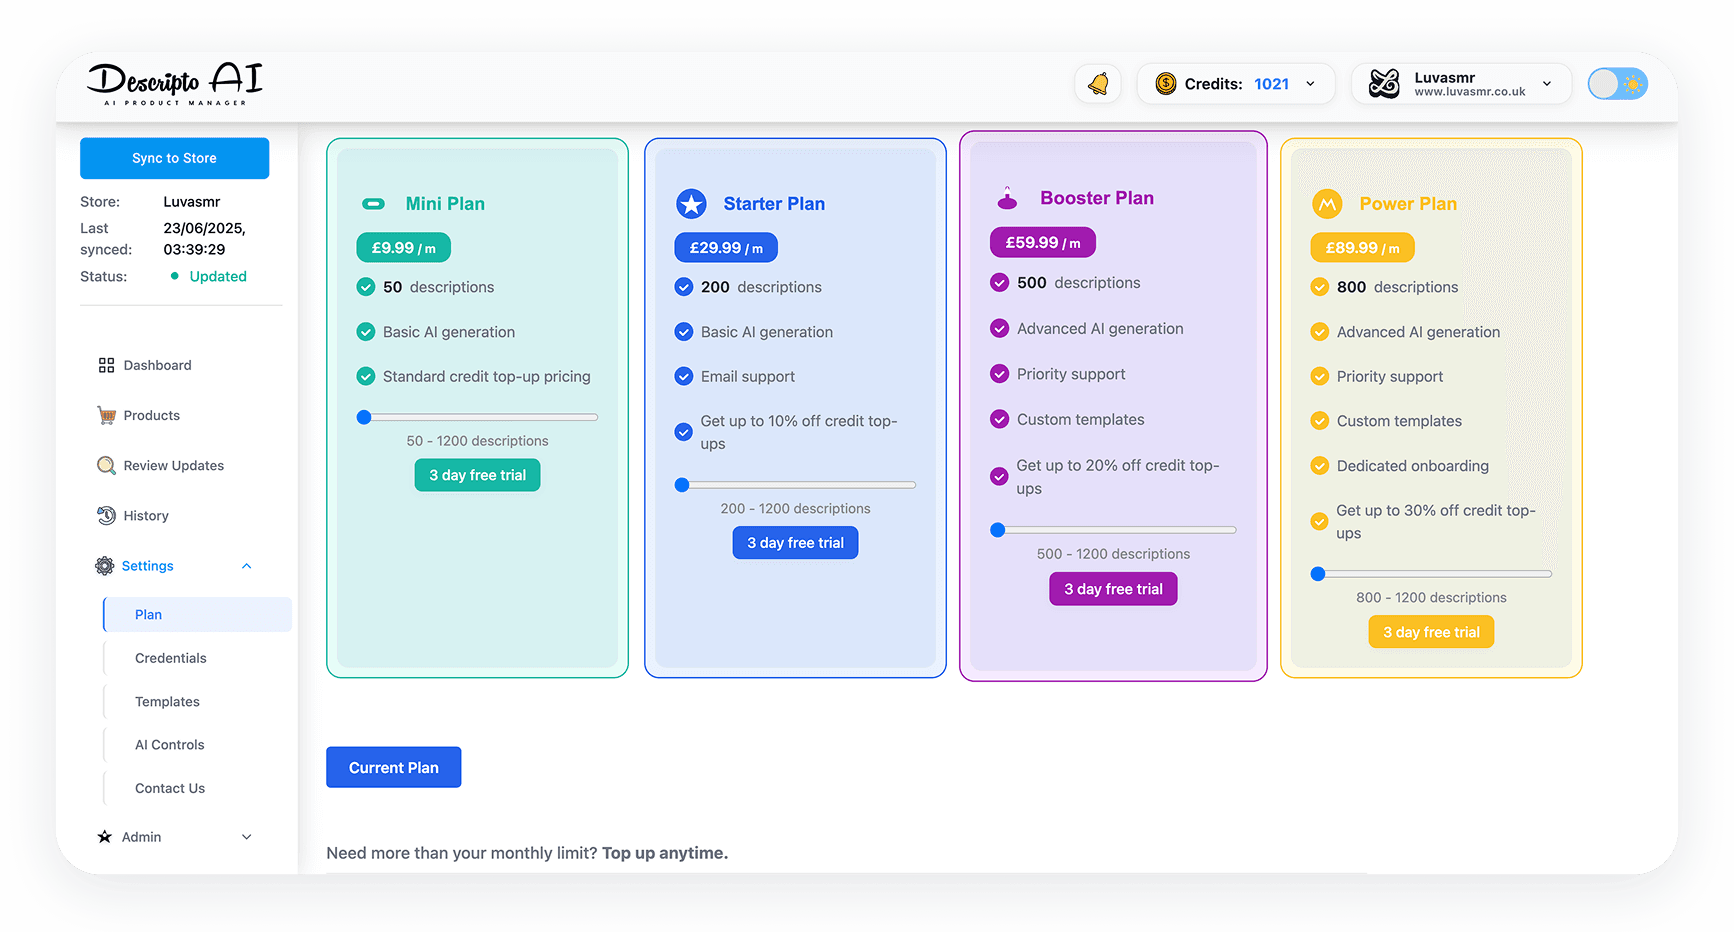1734x932 pixels.
Task: Expand the Luvasmr account dropdown
Action: pyautogui.click(x=1546, y=84)
